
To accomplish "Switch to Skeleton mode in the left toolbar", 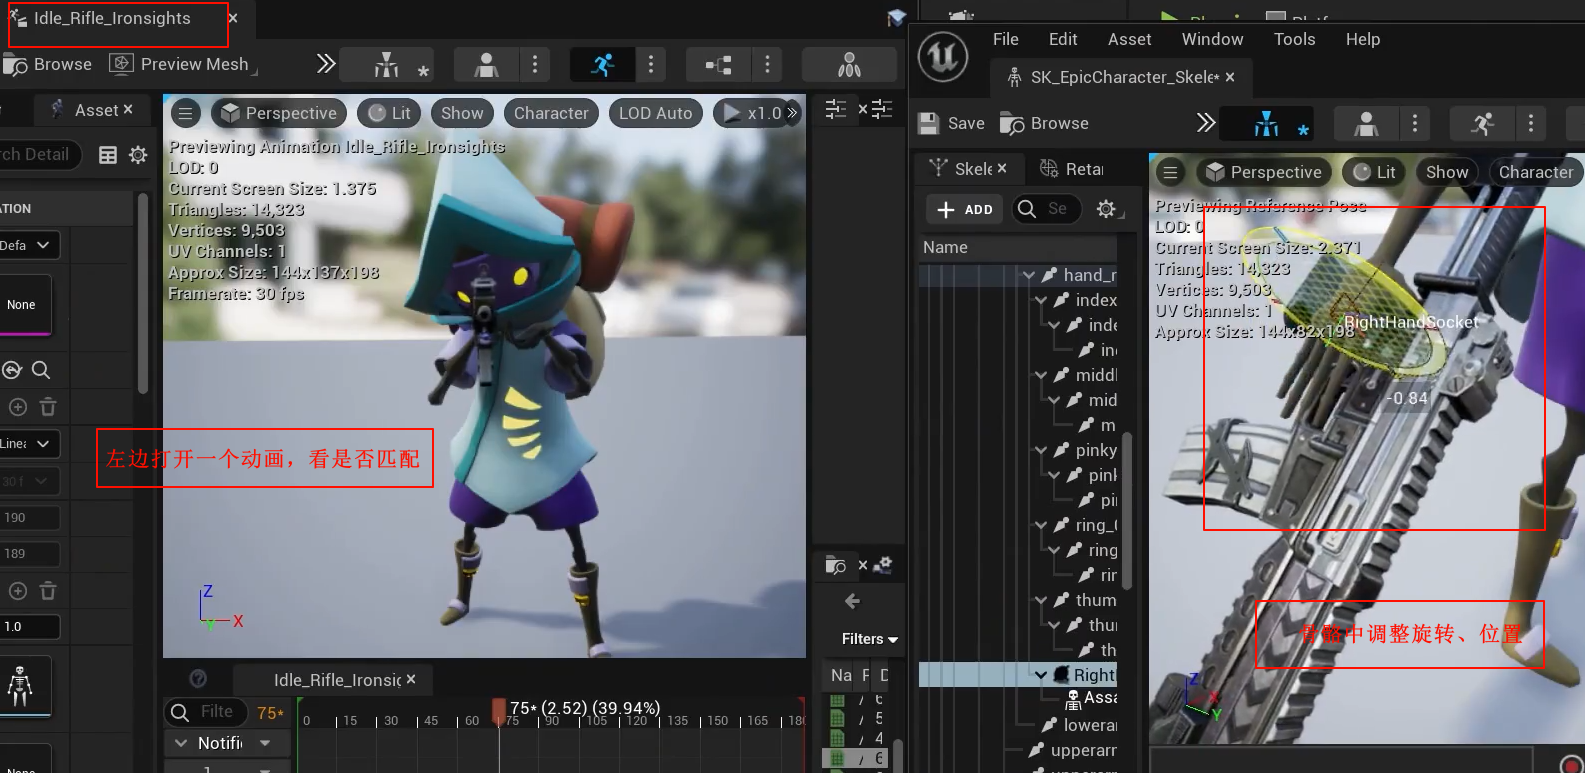I will [386, 65].
